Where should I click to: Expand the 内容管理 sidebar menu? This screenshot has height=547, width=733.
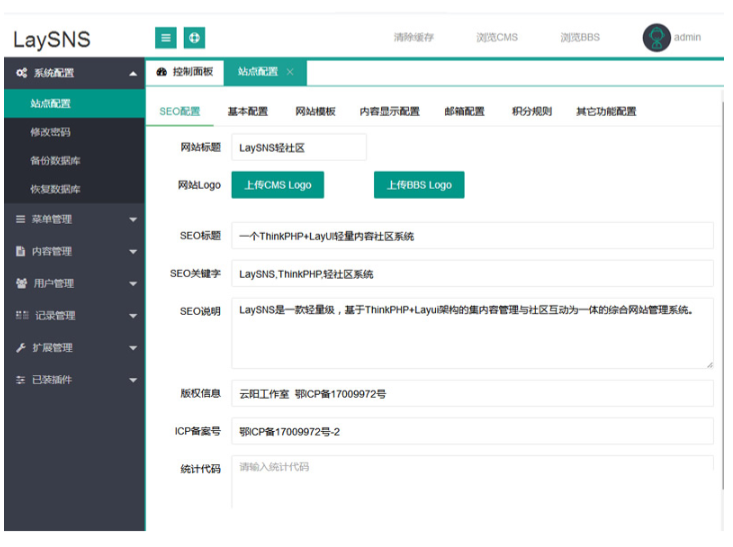[x=74, y=251]
